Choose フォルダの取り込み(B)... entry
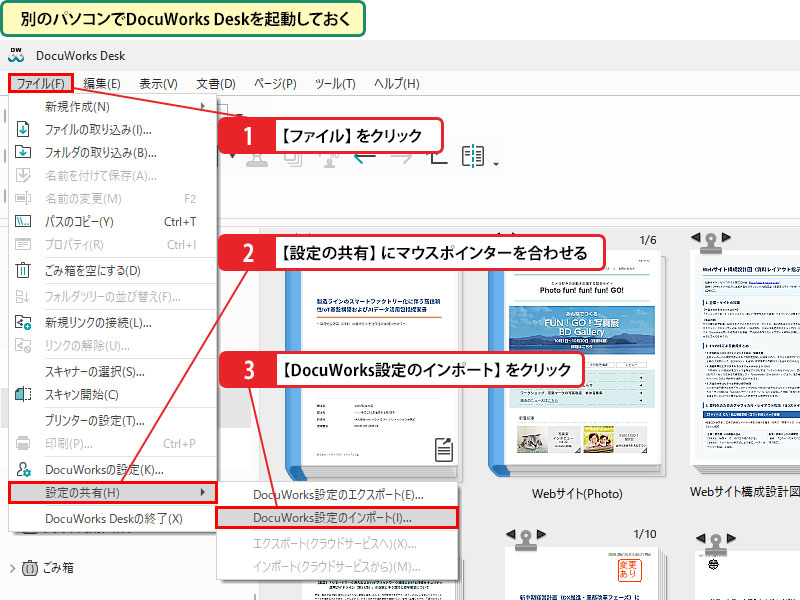 tap(113, 153)
